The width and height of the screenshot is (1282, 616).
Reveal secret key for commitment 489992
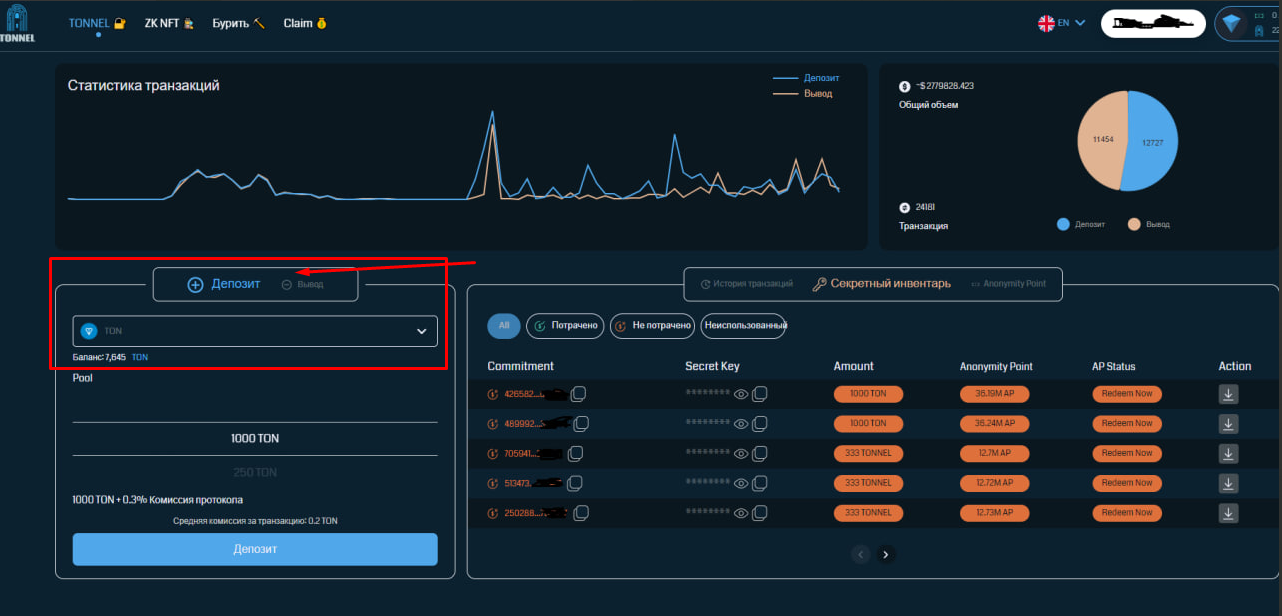point(741,424)
